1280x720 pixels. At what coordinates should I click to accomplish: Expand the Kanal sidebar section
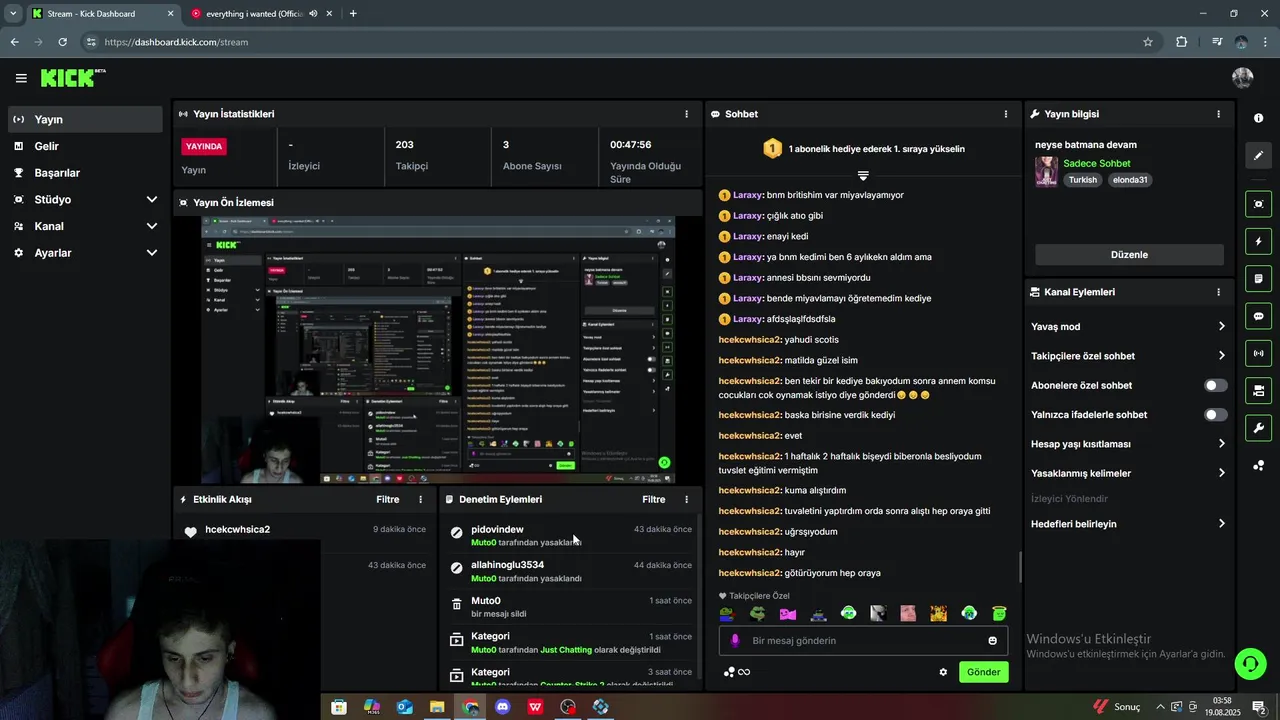pyautogui.click(x=85, y=226)
